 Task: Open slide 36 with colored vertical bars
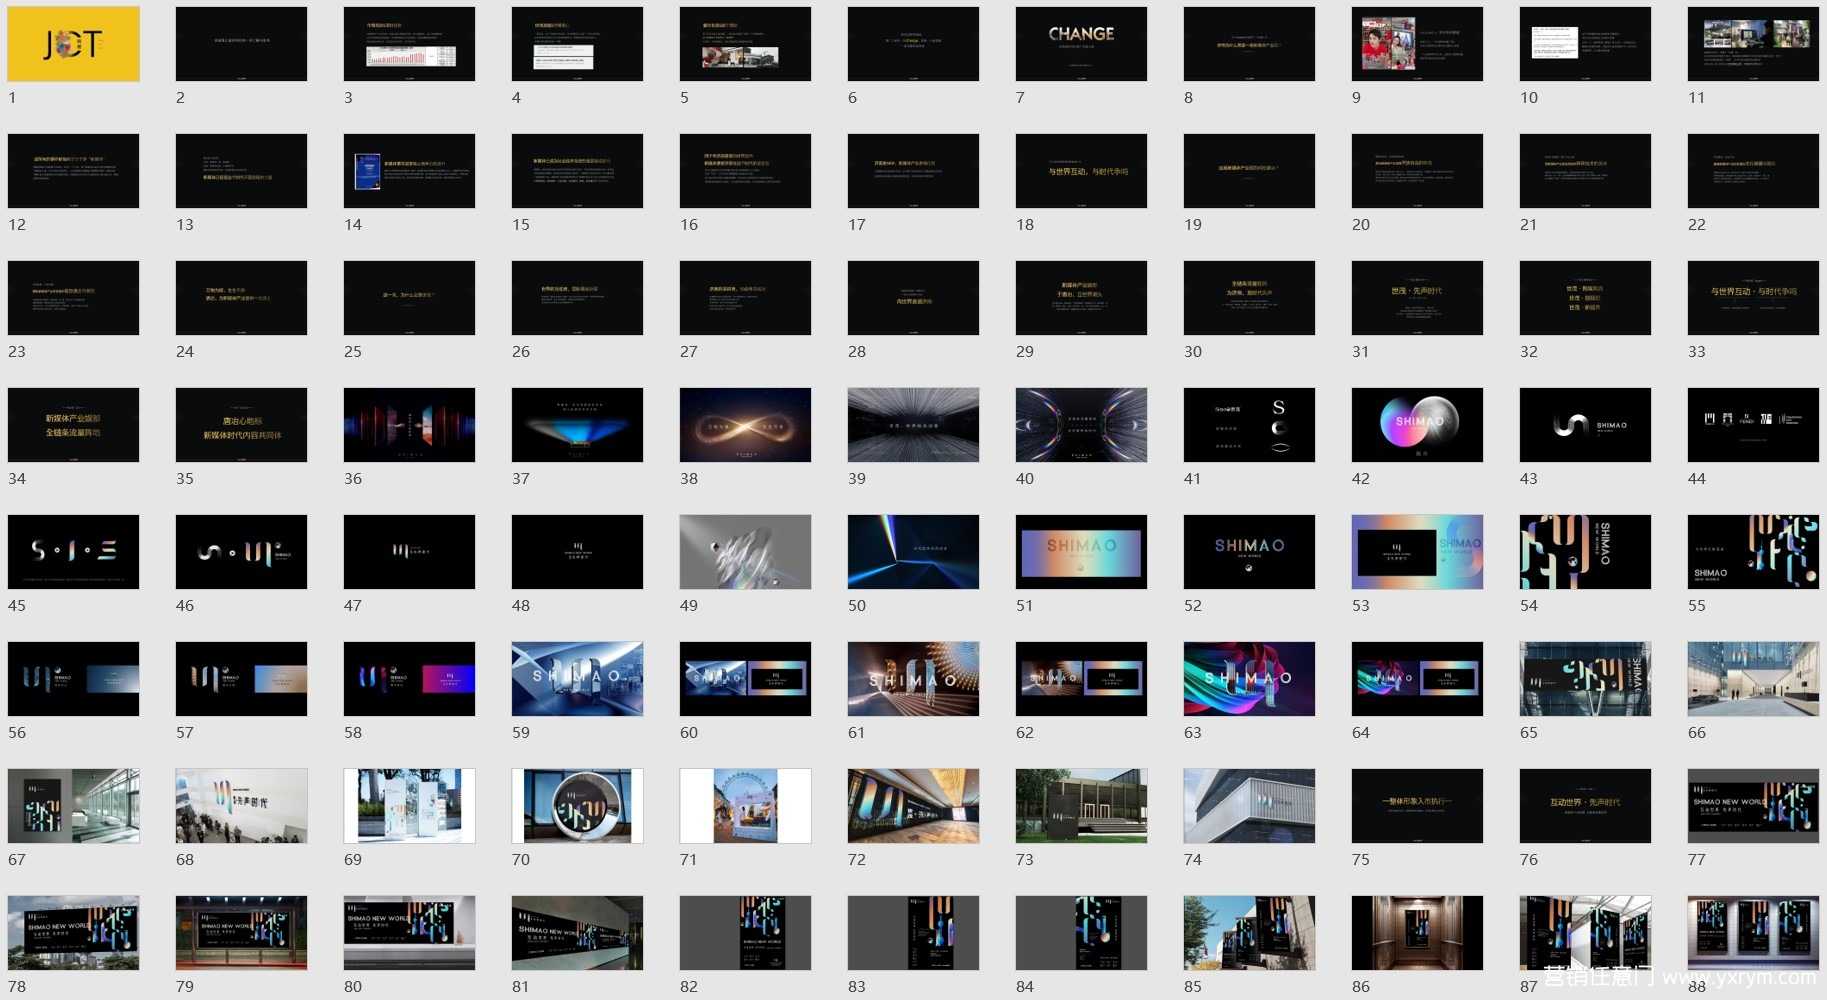pyautogui.click(x=409, y=425)
